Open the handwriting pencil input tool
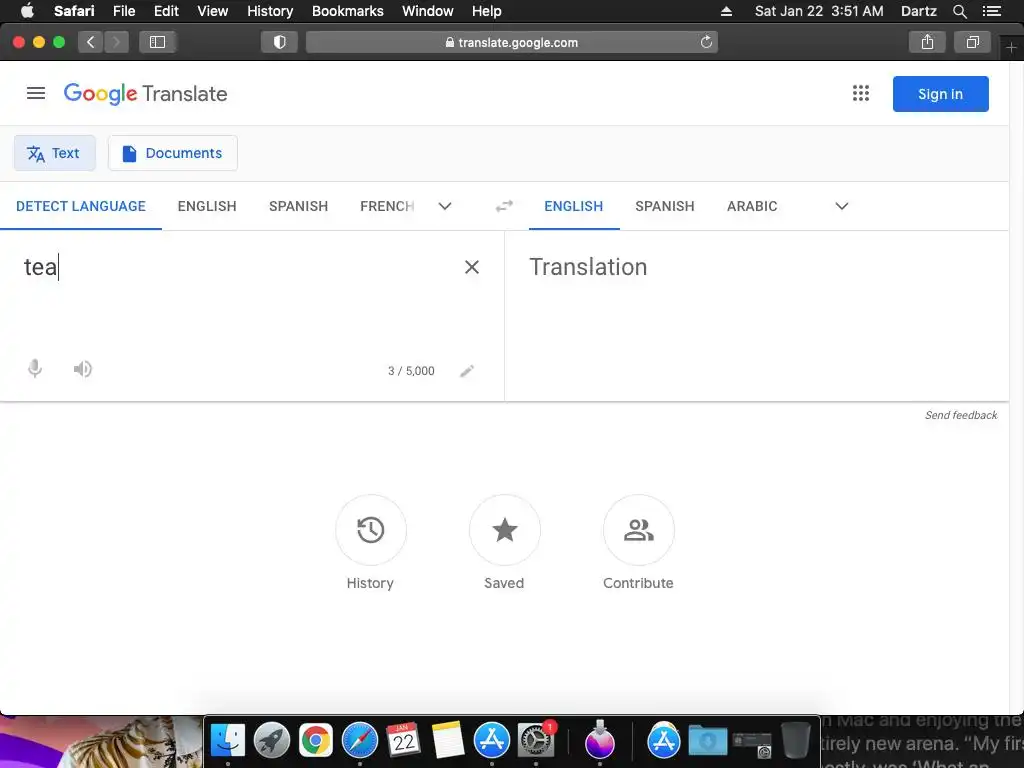Screen dimensions: 1024x768 point(467,371)
